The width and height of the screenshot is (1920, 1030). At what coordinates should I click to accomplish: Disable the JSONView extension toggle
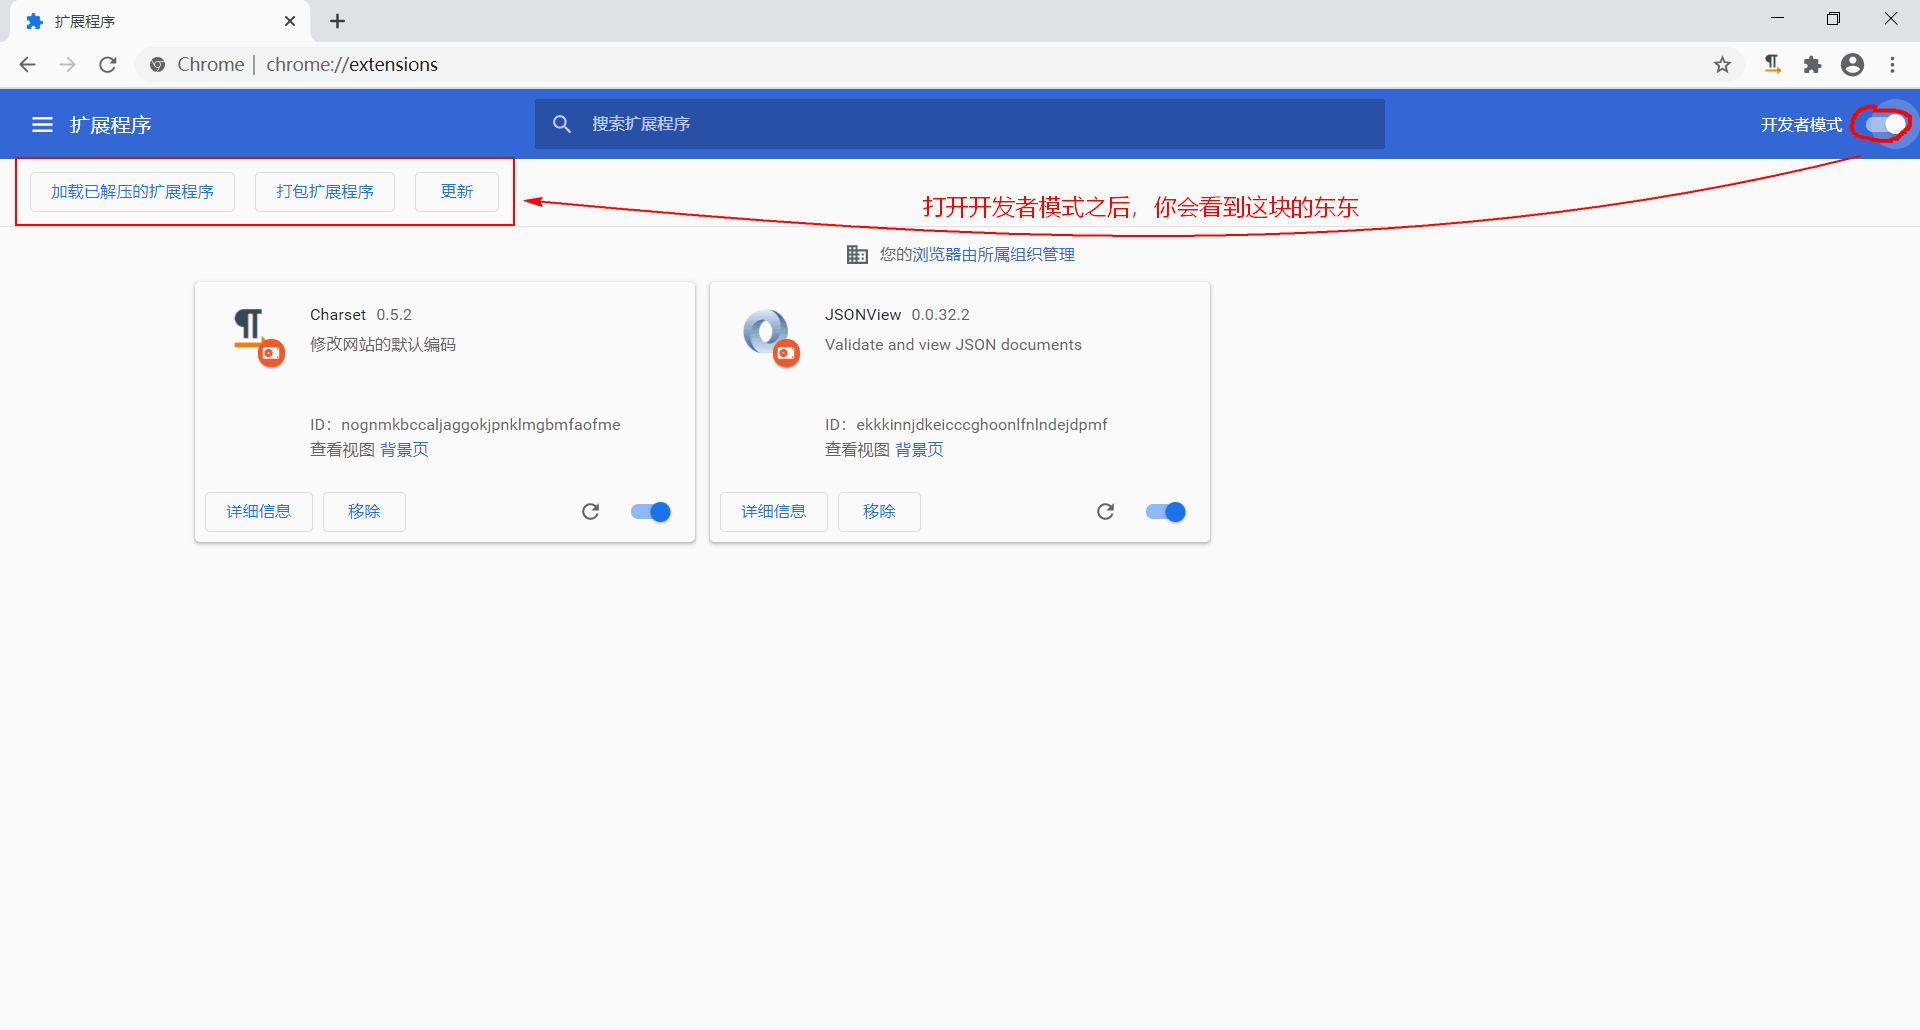tap(1166, 512)
